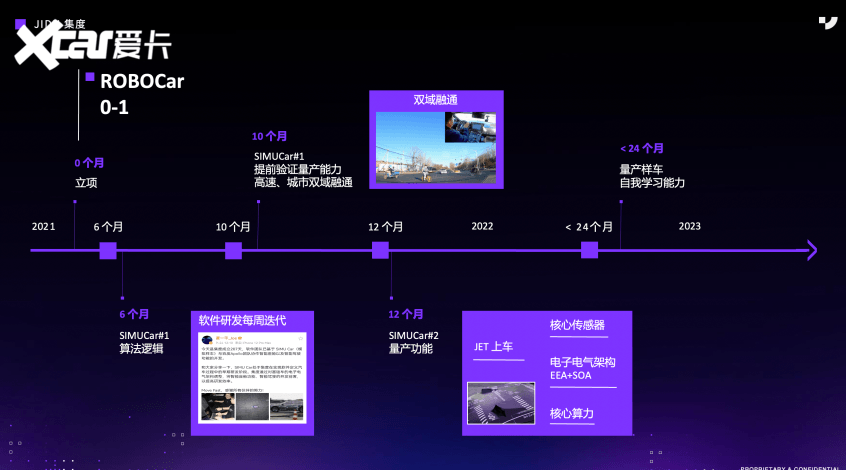Select the purple bullet beside ROBOCar
Viewport: 846px width, 470px height.
[90, 77]
